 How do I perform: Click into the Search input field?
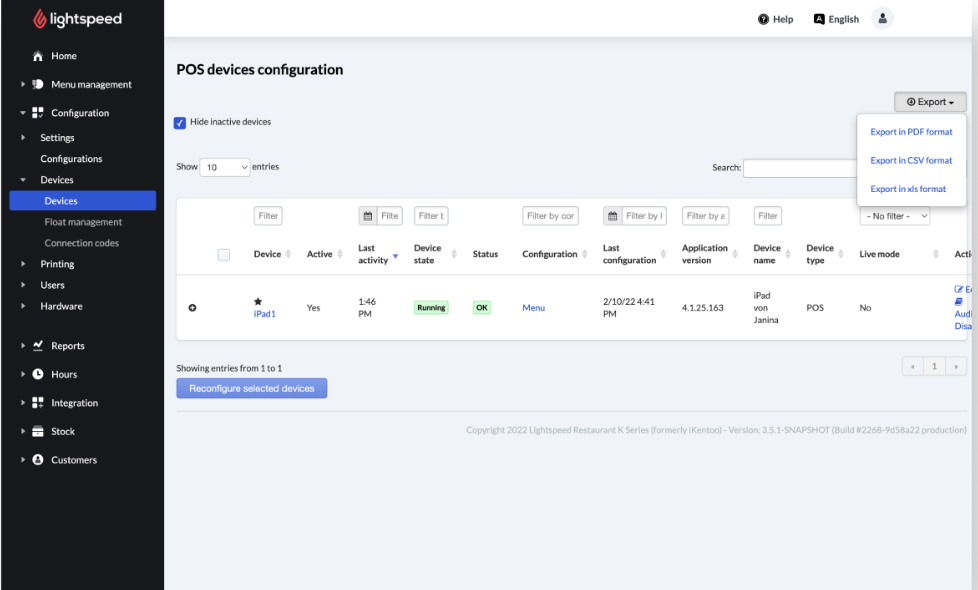point(798,168)
